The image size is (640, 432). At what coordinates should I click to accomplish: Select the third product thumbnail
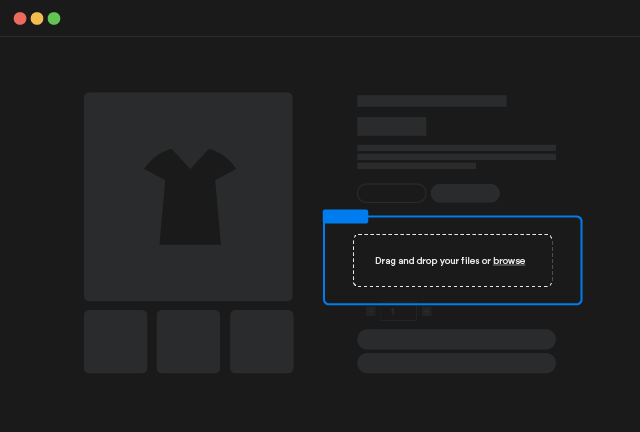261,341
